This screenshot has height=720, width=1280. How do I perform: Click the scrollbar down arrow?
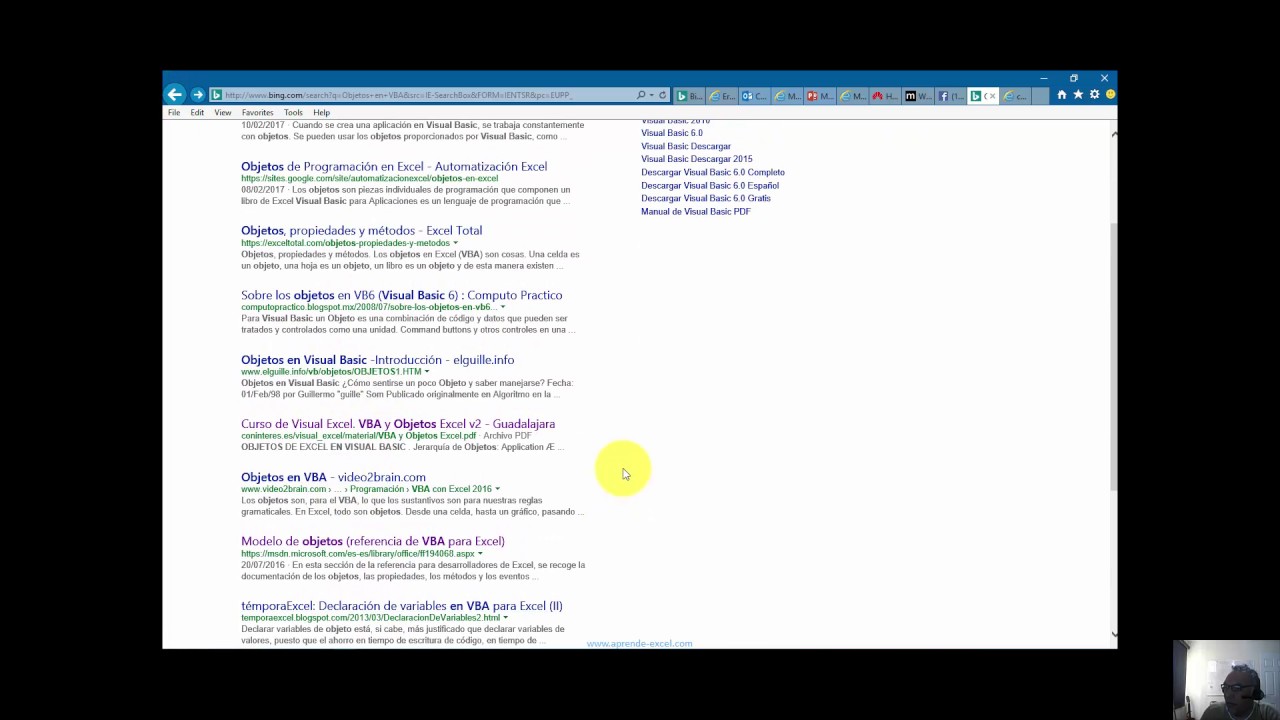coord(1113,634)
